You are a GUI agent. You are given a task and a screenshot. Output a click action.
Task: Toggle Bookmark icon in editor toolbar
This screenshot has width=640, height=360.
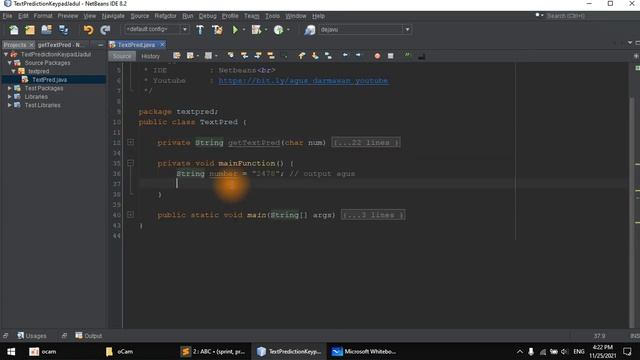(x=328, y=56)
